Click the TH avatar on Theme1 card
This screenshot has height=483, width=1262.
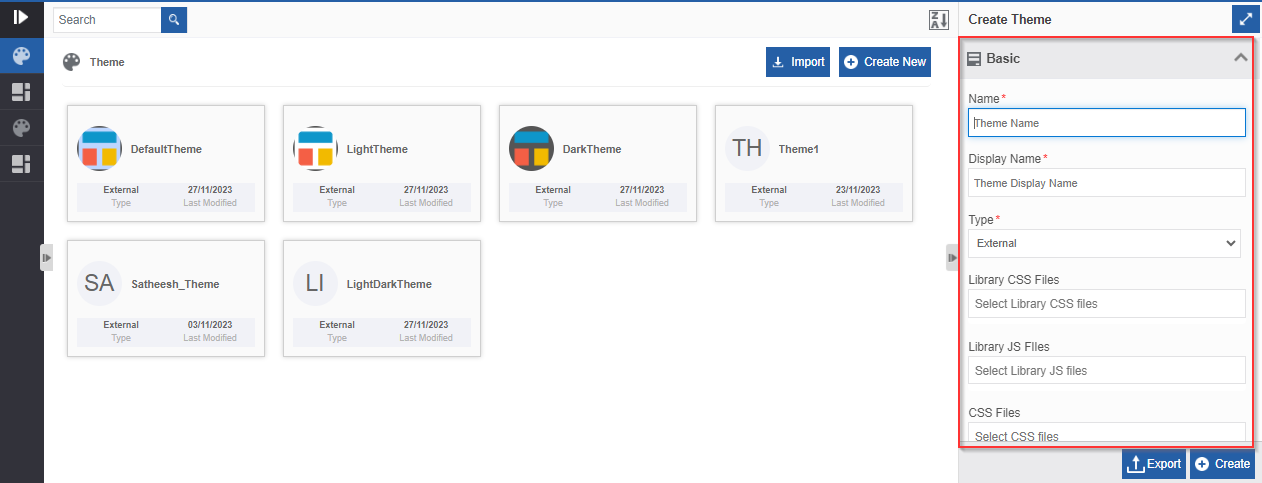pyautogui.click(x=747, y=149)
